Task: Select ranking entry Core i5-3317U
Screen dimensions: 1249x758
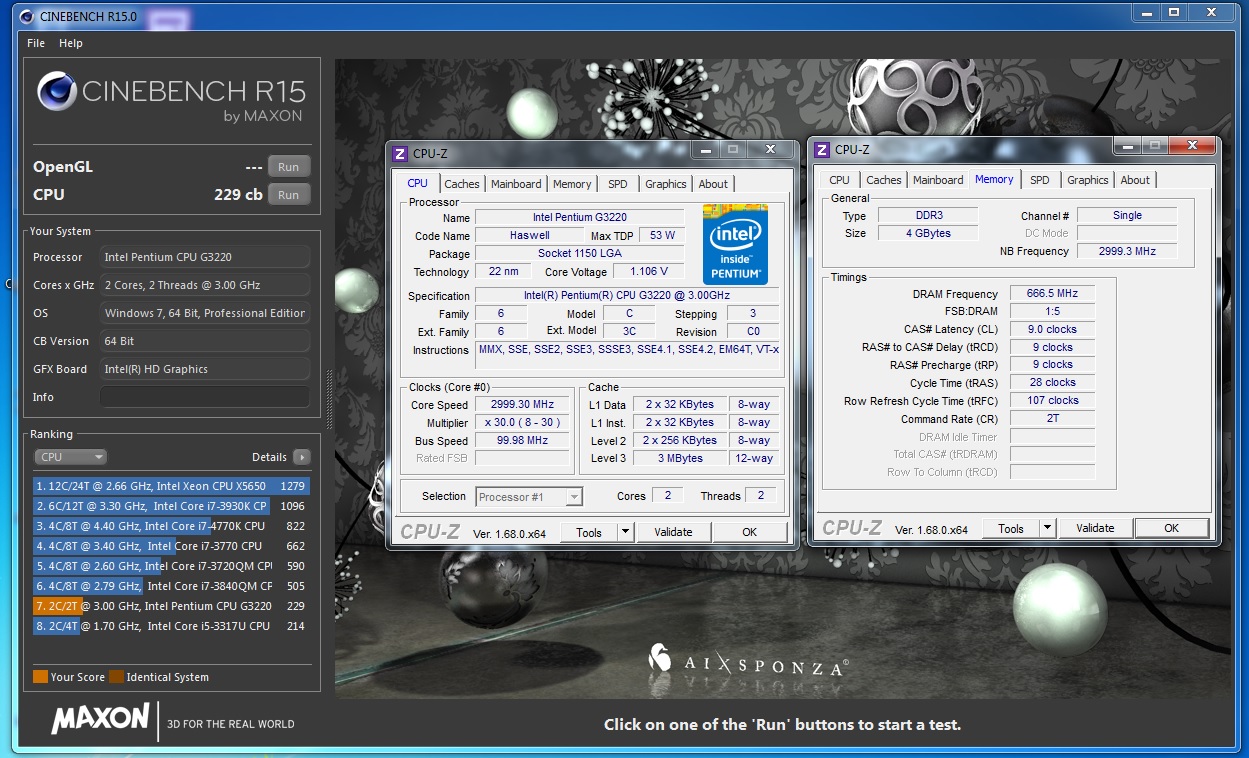Action: (x=171, y=626)
